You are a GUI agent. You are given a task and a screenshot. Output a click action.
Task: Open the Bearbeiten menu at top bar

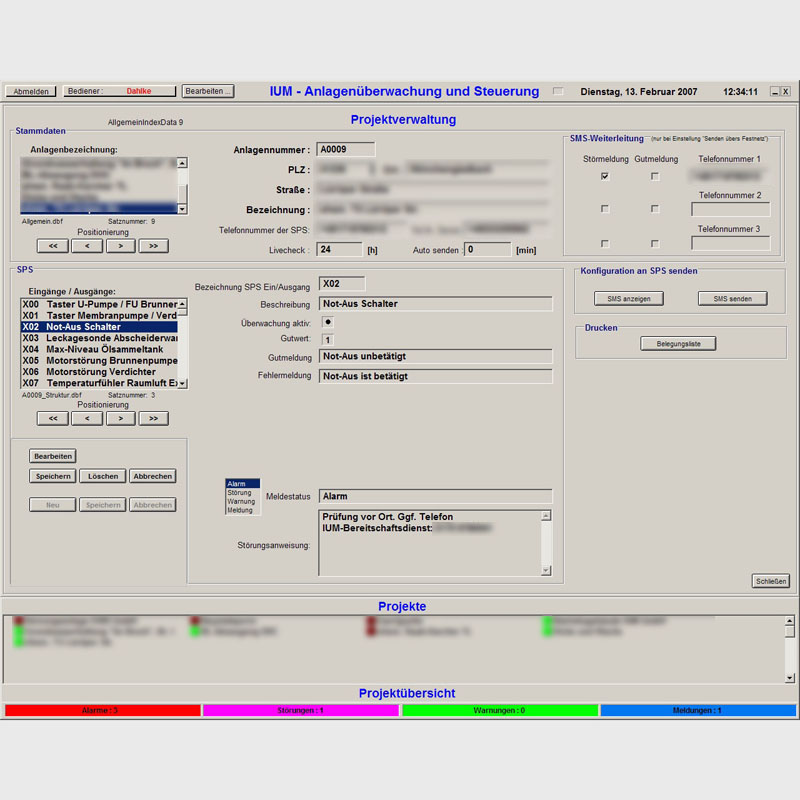coord(208,91)
